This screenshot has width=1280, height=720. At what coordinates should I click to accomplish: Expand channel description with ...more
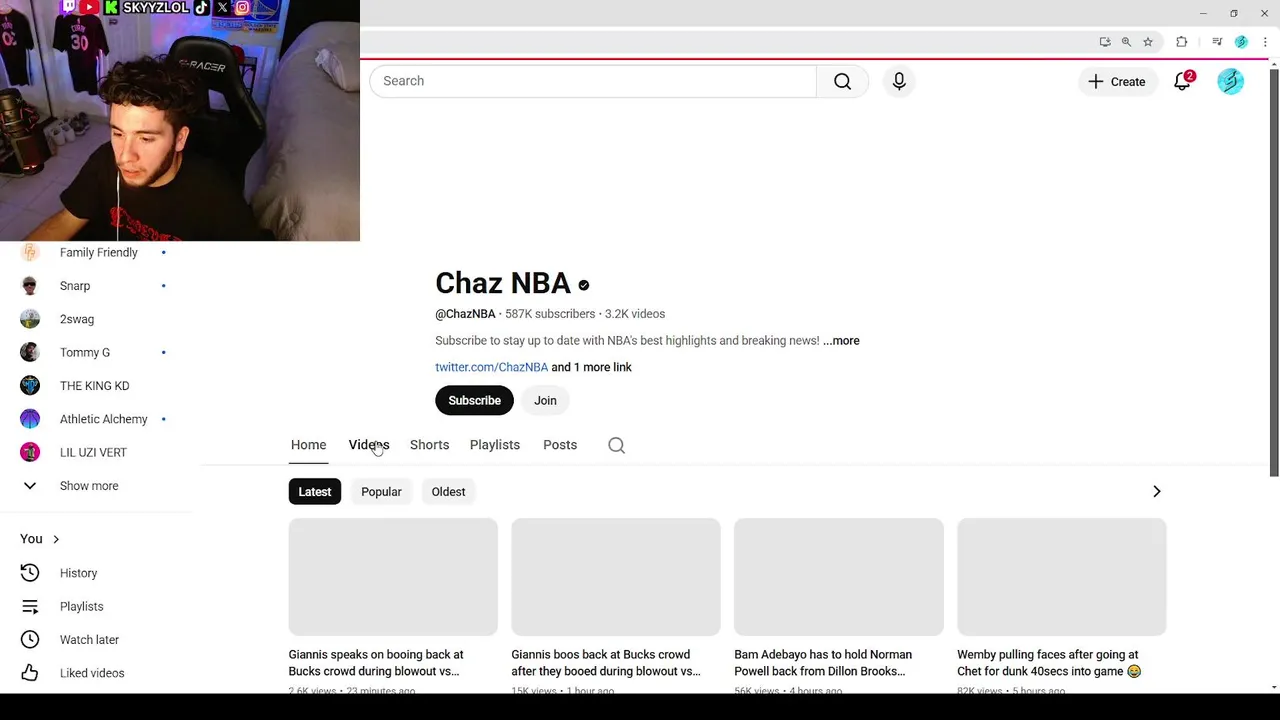pos(841,341)
